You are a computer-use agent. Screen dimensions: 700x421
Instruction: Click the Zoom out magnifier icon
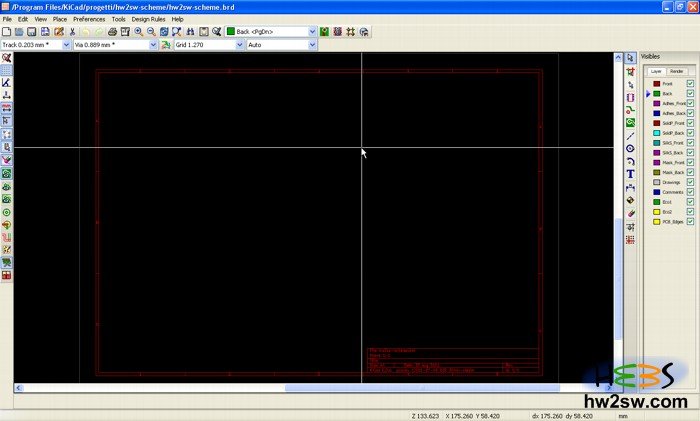point(151,32)
